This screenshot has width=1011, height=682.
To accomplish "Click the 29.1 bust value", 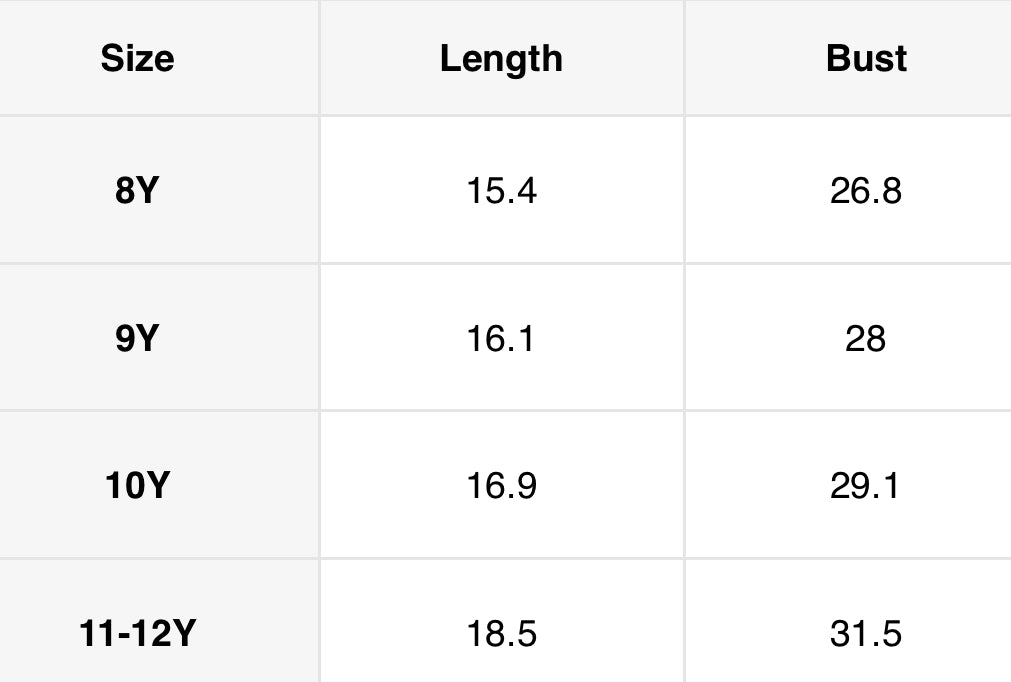I will 866,486.
